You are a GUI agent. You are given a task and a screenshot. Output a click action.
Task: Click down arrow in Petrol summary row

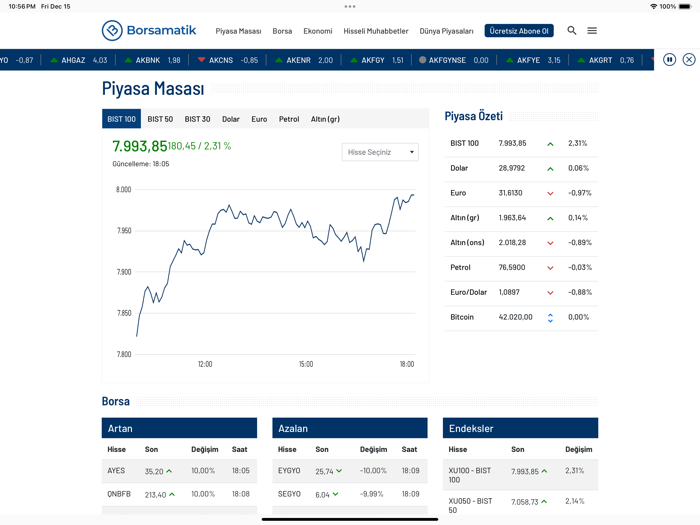[x=550, y=268]
